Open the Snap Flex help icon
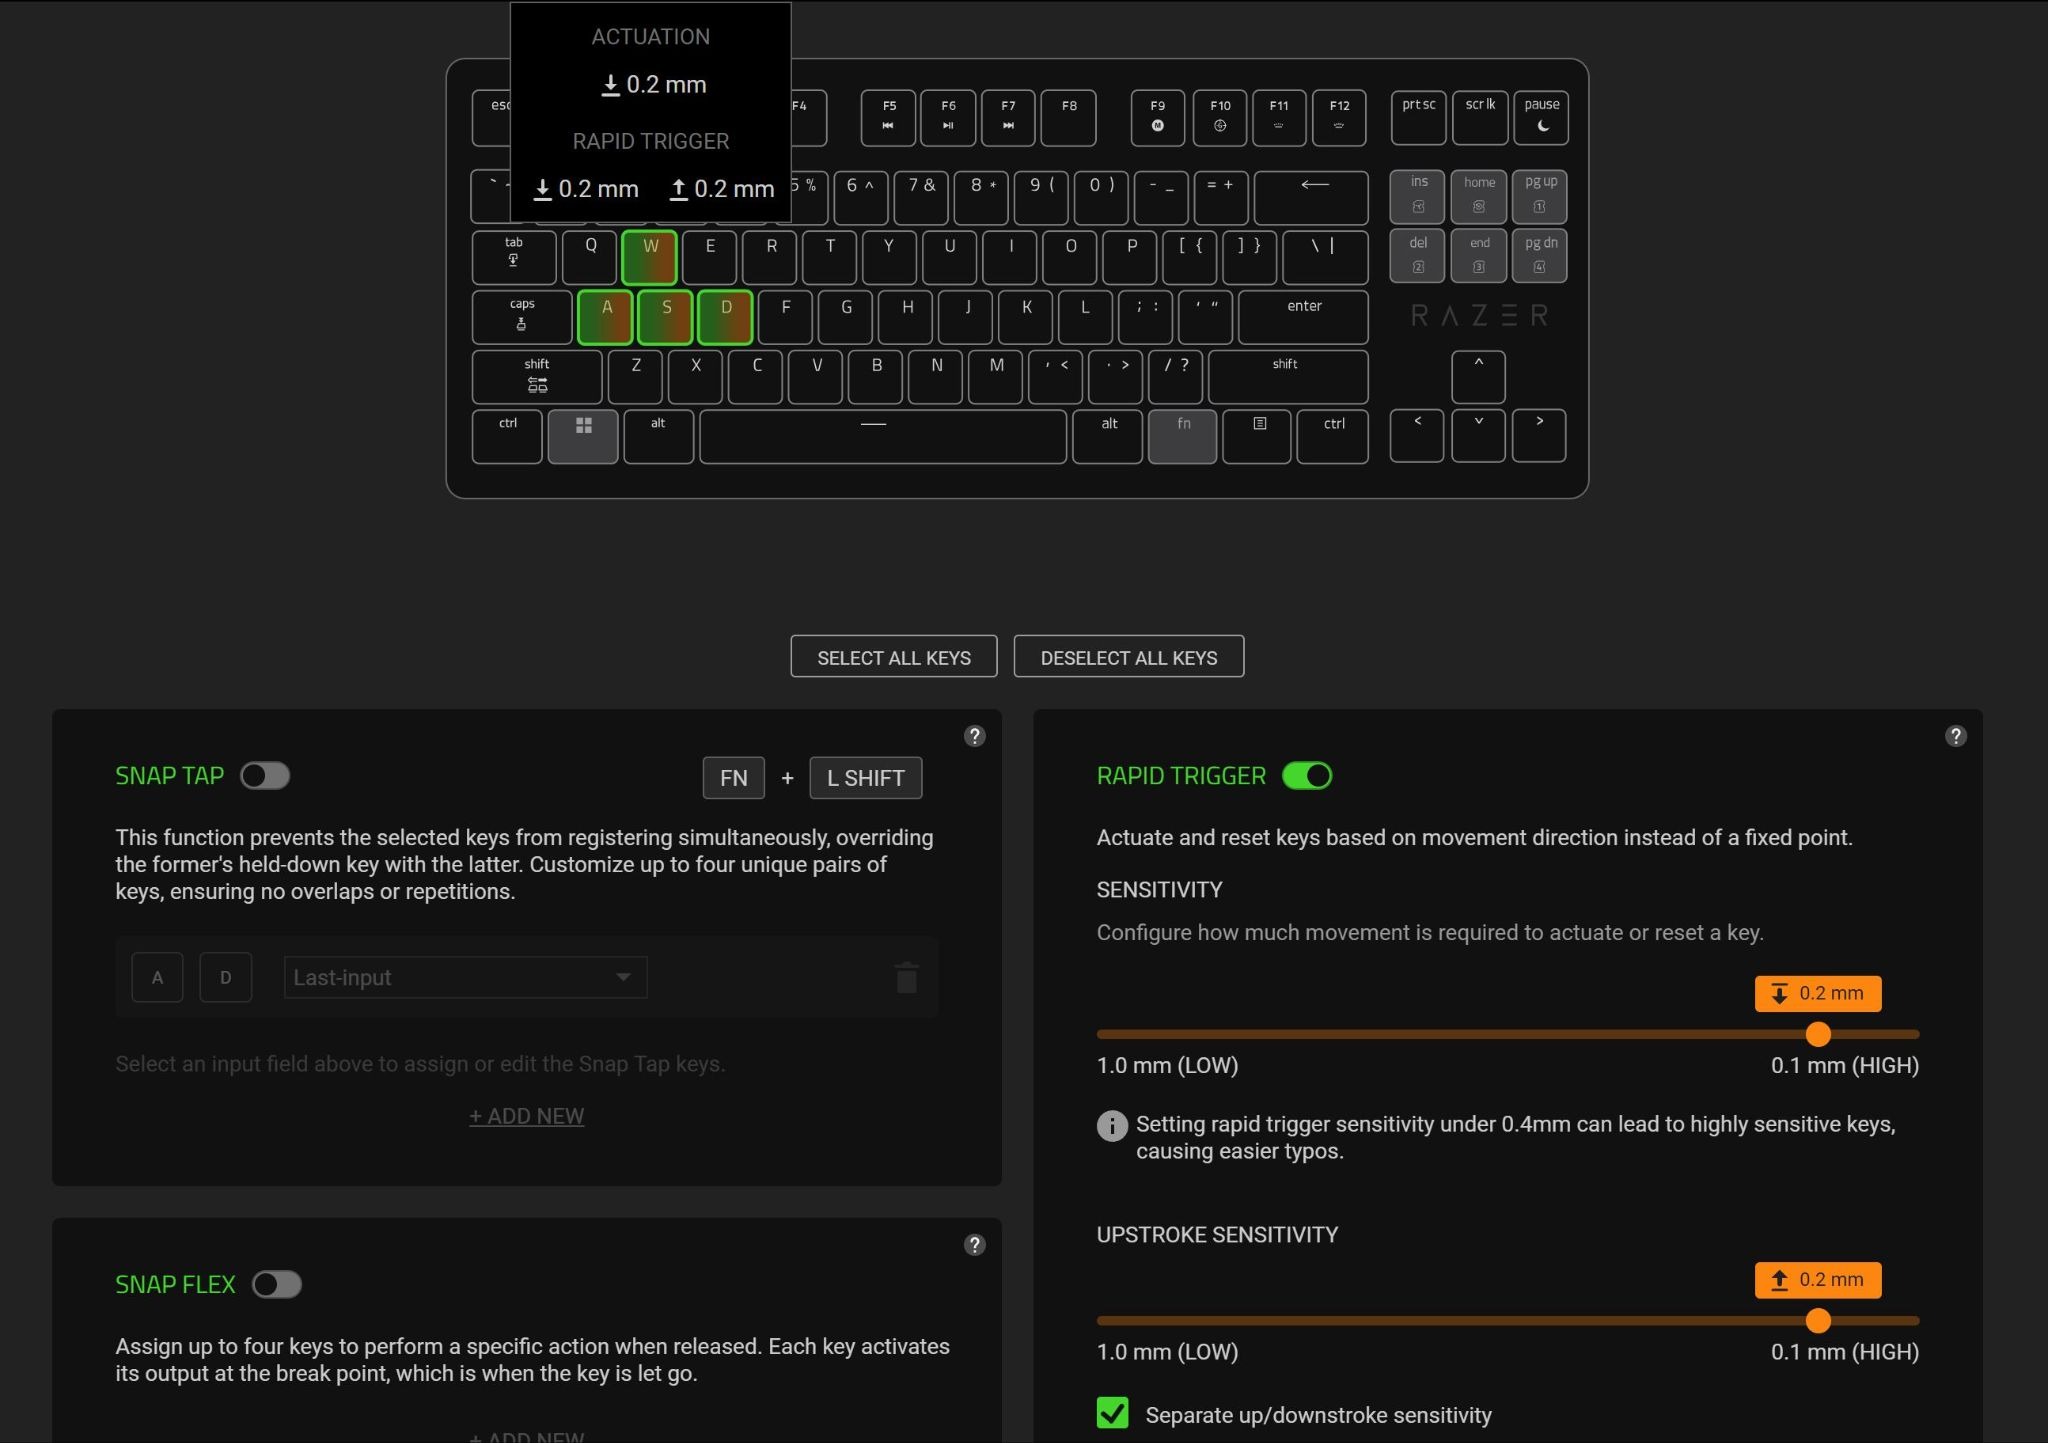Viewport: 2048px width, 1443px height. pyautogui.click(x=974, y=1245)
